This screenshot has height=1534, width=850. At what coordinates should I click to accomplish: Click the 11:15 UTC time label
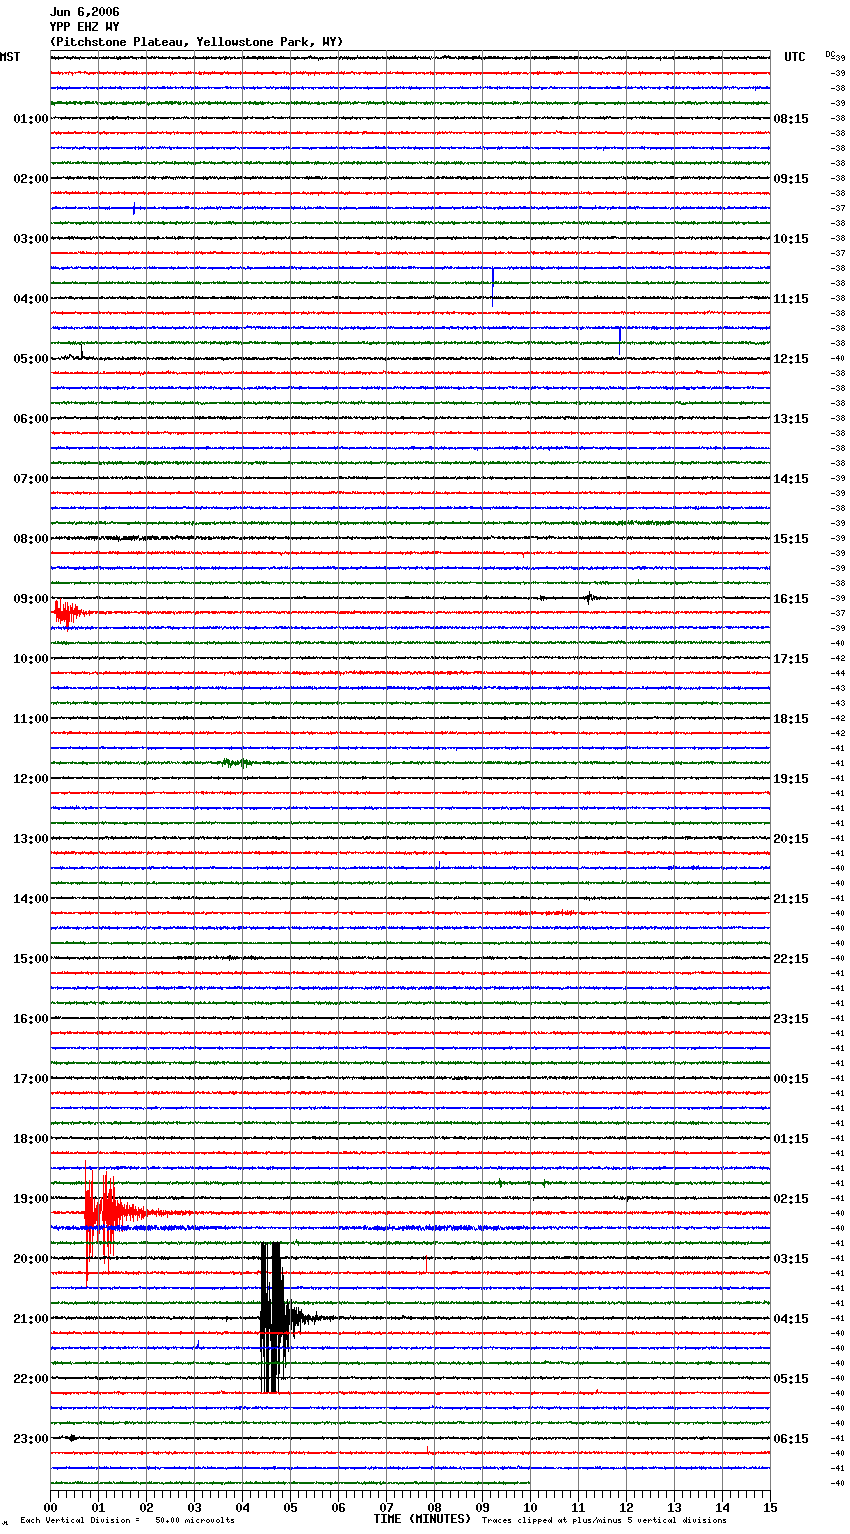(x=791, y=299)
